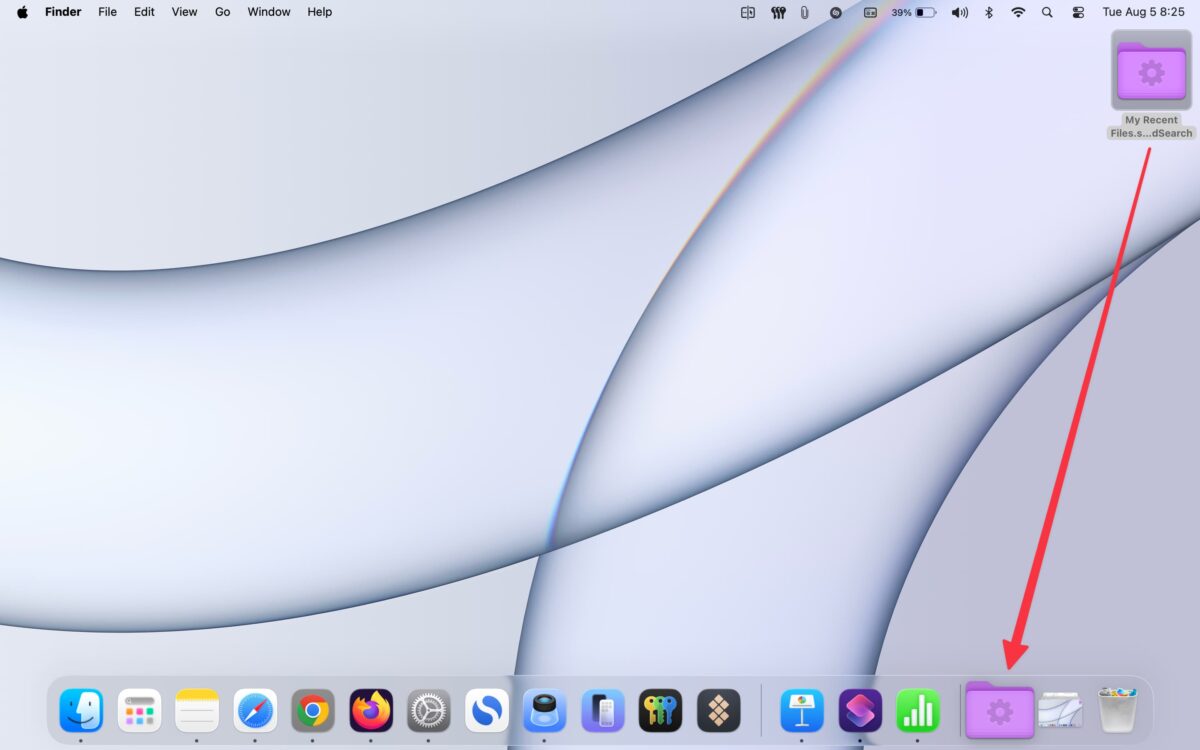Open the Window menu
This screenshot has height=750, width=1200.
click(x=269, y=12)
